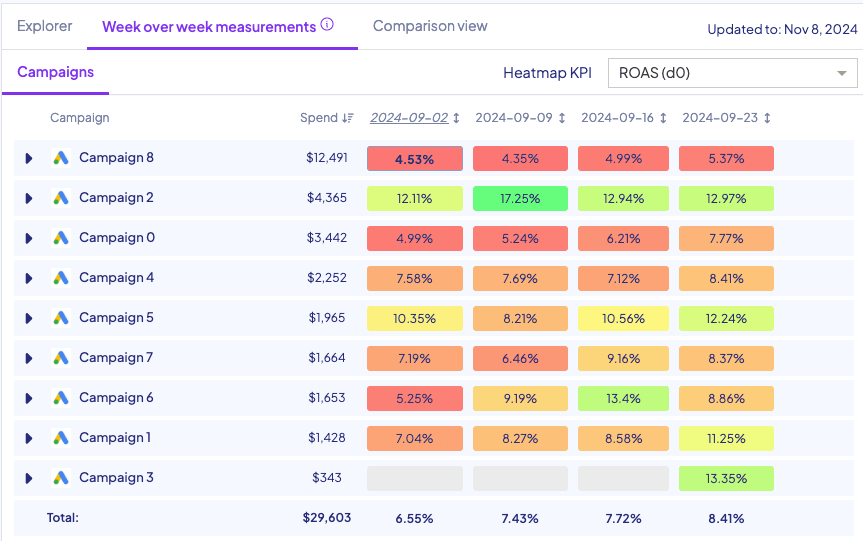Click the info icon beside Week over week measurements
This screenshot has height=541, width=863.
click(x=327, y=26)
